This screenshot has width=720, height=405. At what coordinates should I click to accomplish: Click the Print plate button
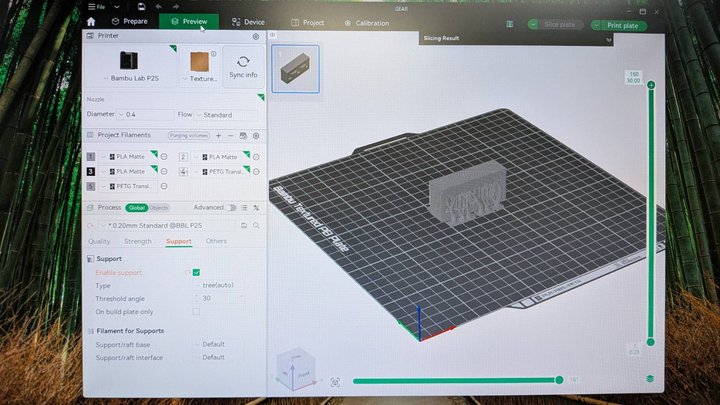623,25
